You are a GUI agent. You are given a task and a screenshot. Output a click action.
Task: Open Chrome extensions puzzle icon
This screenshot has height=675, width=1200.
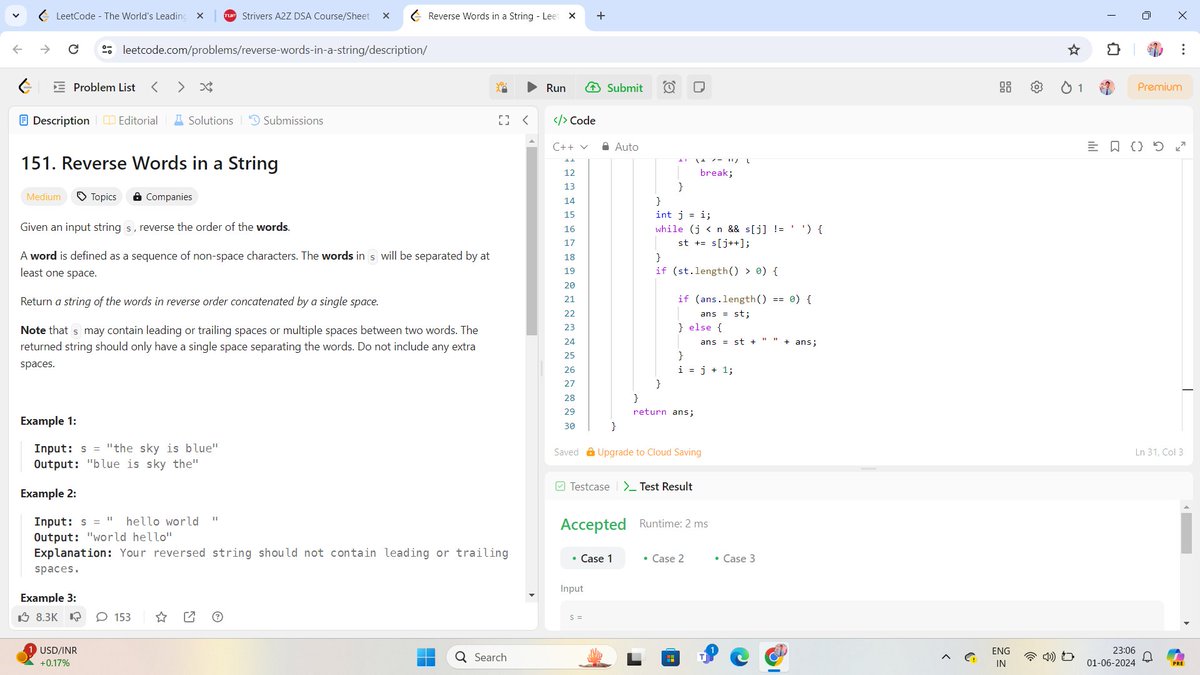click(1116, 50)
